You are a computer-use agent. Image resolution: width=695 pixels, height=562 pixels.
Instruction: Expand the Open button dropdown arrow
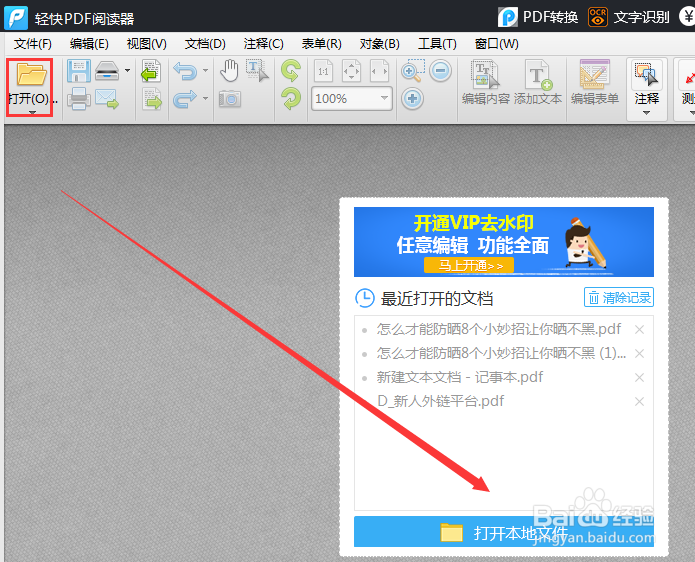[x=32, y=113]
